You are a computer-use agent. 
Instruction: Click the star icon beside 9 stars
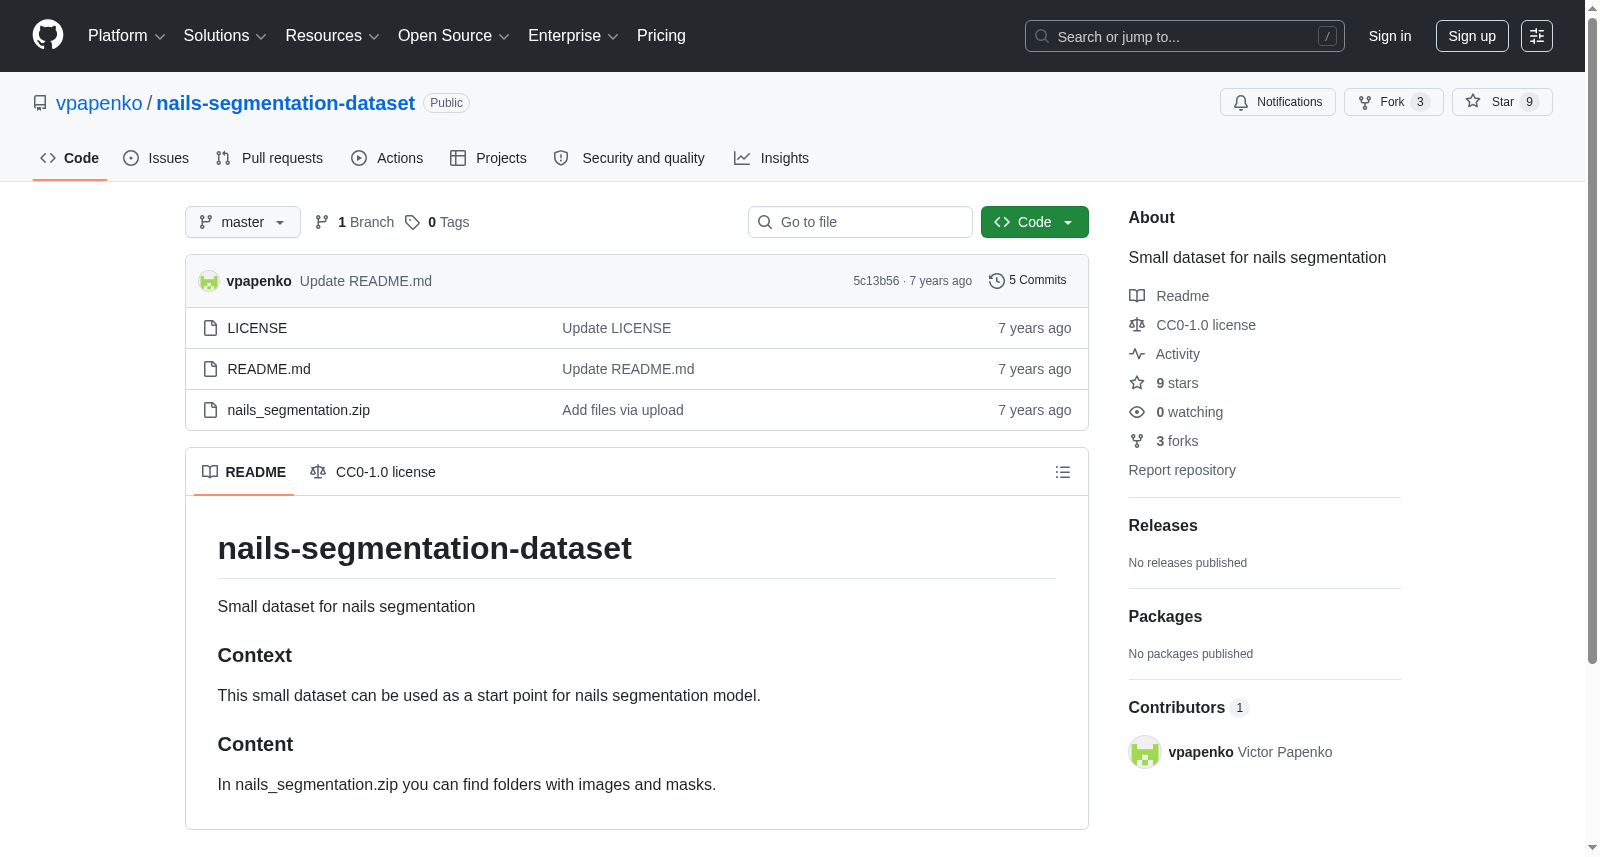click(x=1137, y=383)
